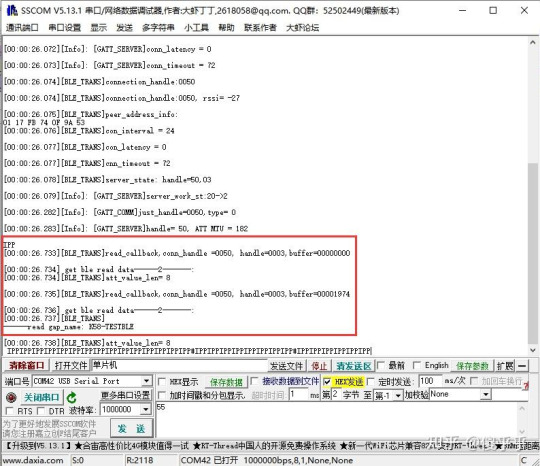This screenshot has height=466, width=540.
Task: Open the 小工具 menu
Action: point(196,28)
